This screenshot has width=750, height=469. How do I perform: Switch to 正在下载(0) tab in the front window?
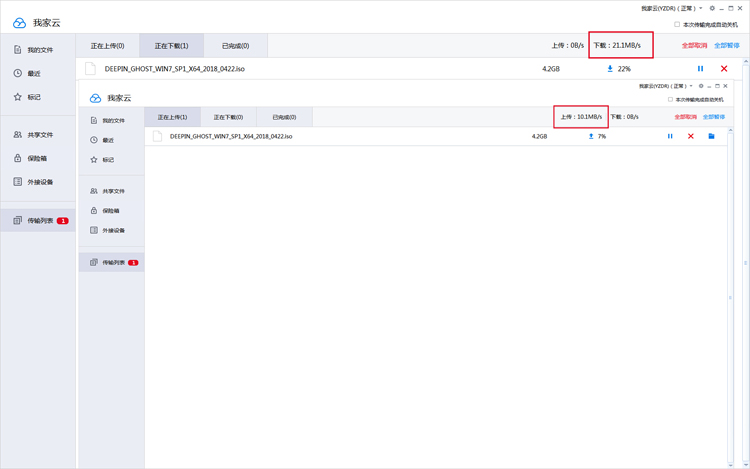229,117
